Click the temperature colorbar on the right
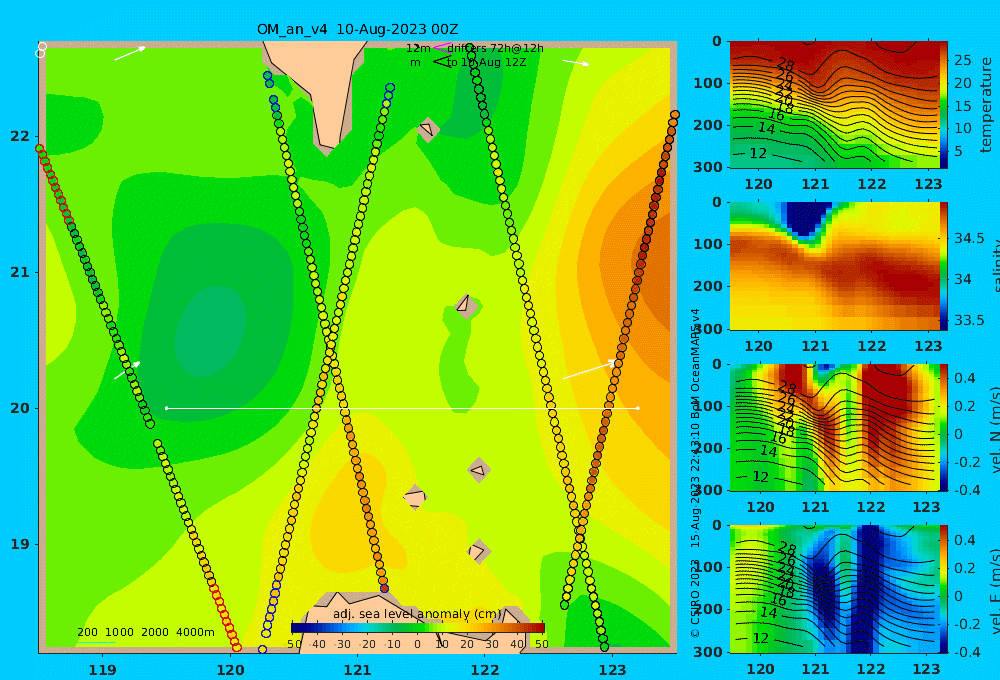Image resolution: width=1000 pixels, height=680 pixels. coord(944,105)
